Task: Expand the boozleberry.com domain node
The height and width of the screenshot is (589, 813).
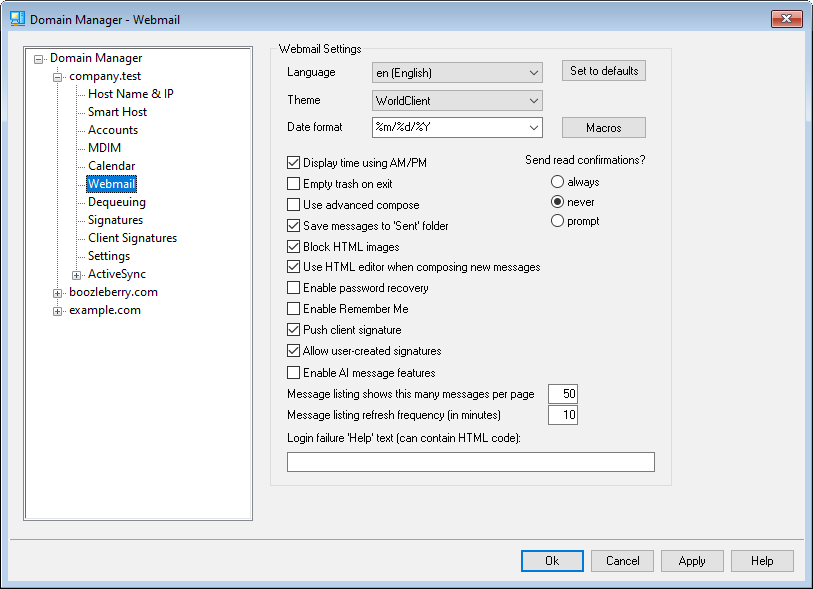Action: [58, 292]
